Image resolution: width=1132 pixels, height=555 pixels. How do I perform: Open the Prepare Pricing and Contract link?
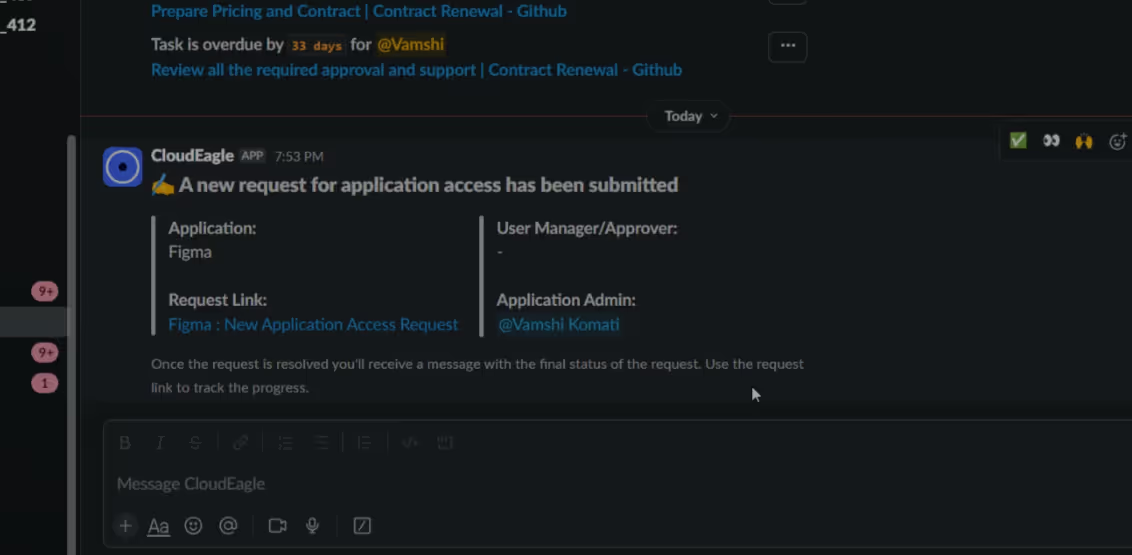(x=359, y=12)
